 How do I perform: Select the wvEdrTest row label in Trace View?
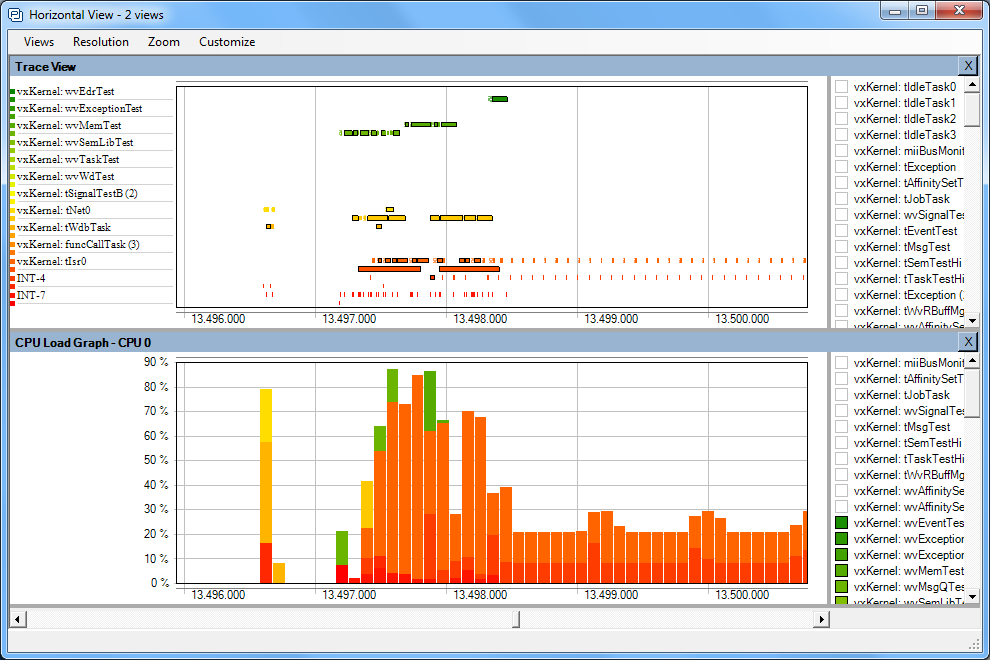click(65, 92)
